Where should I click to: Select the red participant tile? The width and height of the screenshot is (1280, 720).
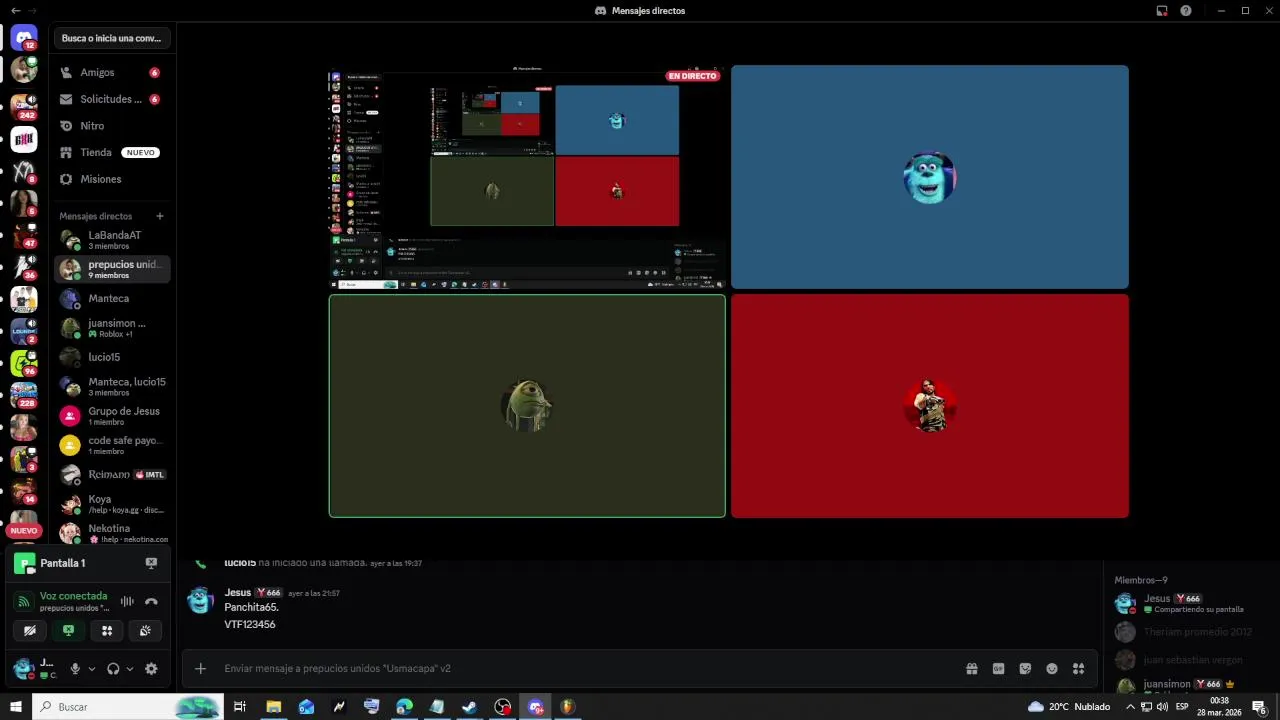[930, 406]
